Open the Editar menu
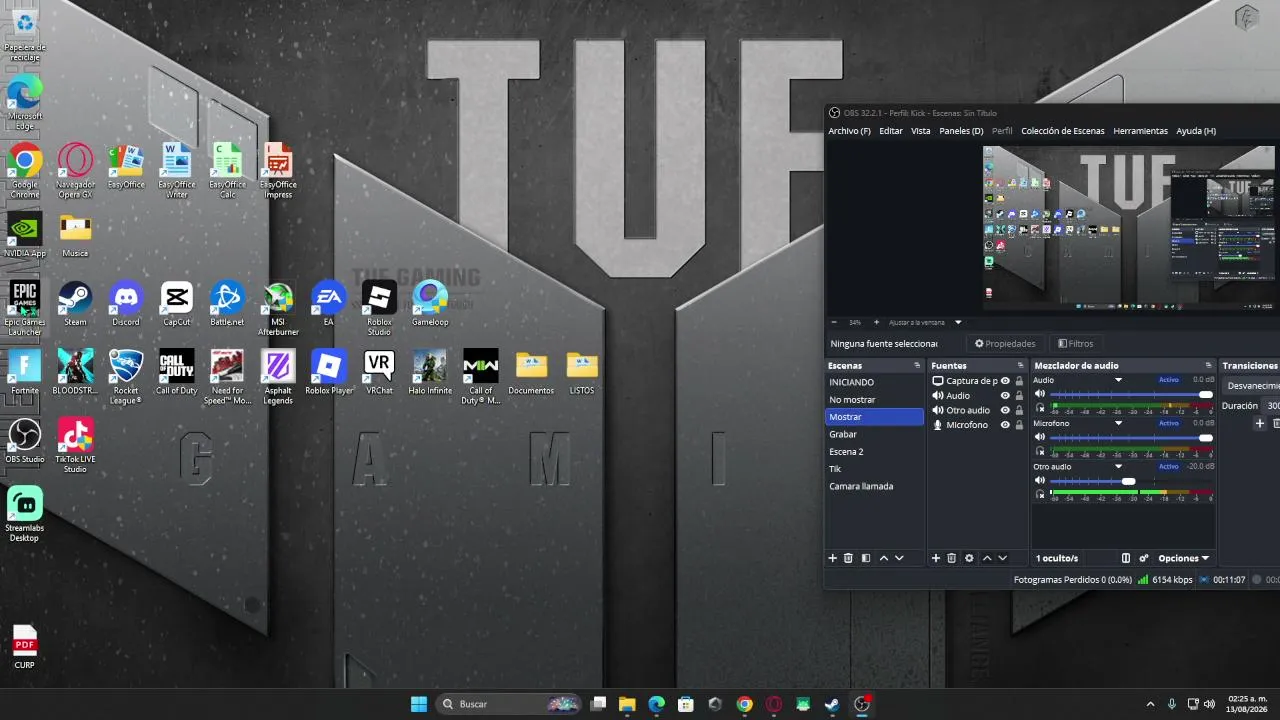Screen dimensions: 1280x720 (890, 131)
